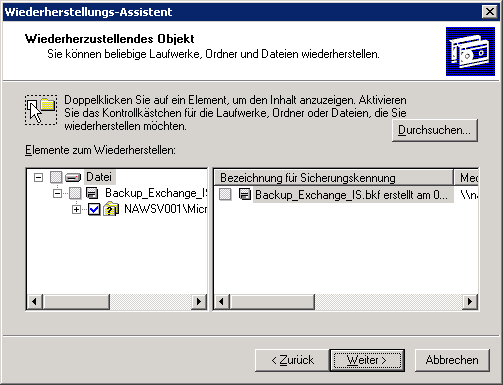Screen dimensions: 503x385
Task: Toggle checkbox next to Backup_Exchange_IS in tree
Action: 75,193
